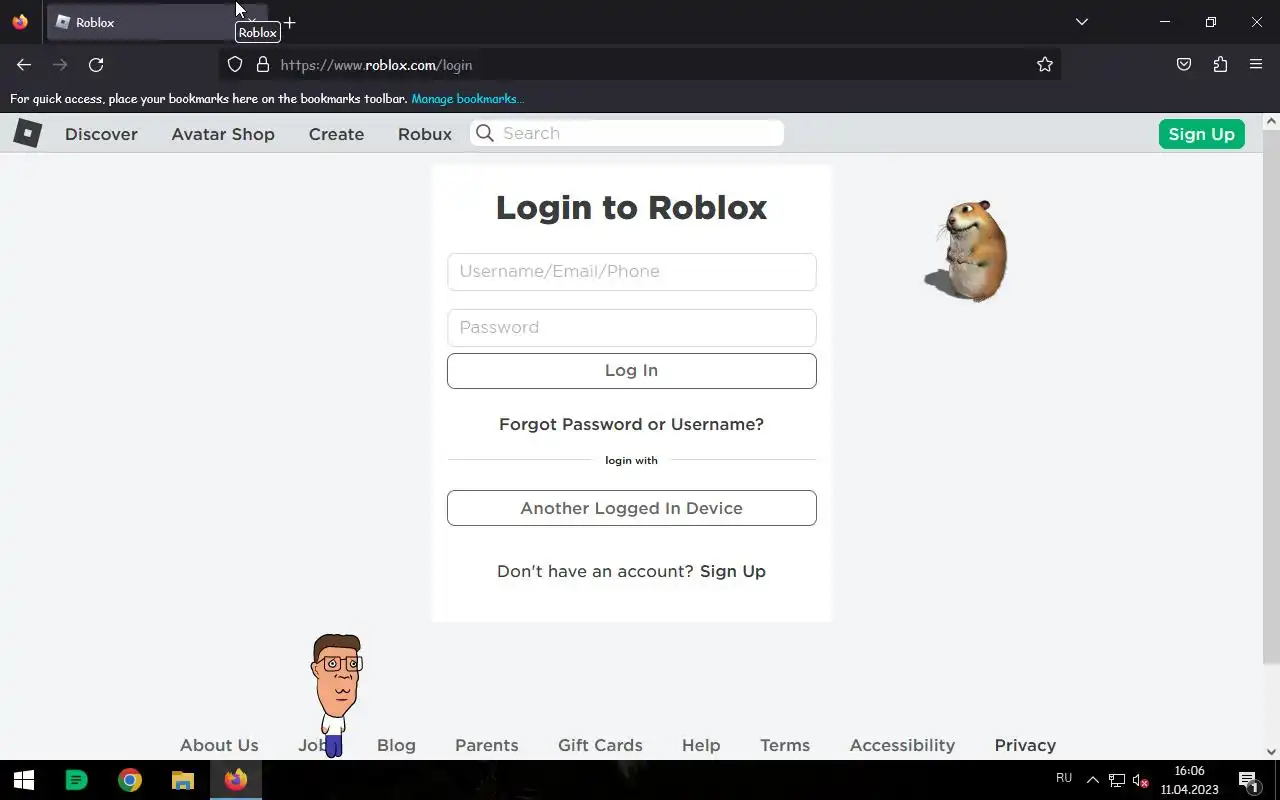Image resolution: width=1280 pixels, height=800 pixels.
Task: Click the scrollbar down arrow
Action: [1271, 751]
